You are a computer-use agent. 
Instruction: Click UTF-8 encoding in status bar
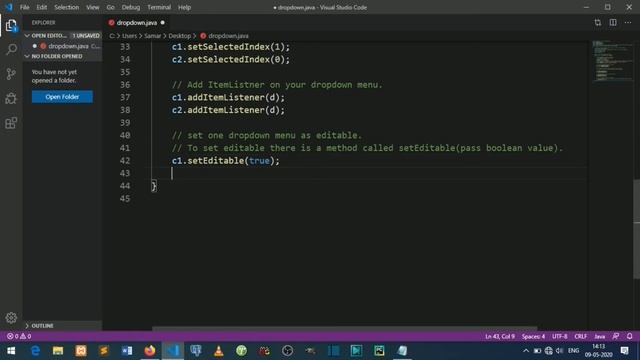(x=560, y=336)
